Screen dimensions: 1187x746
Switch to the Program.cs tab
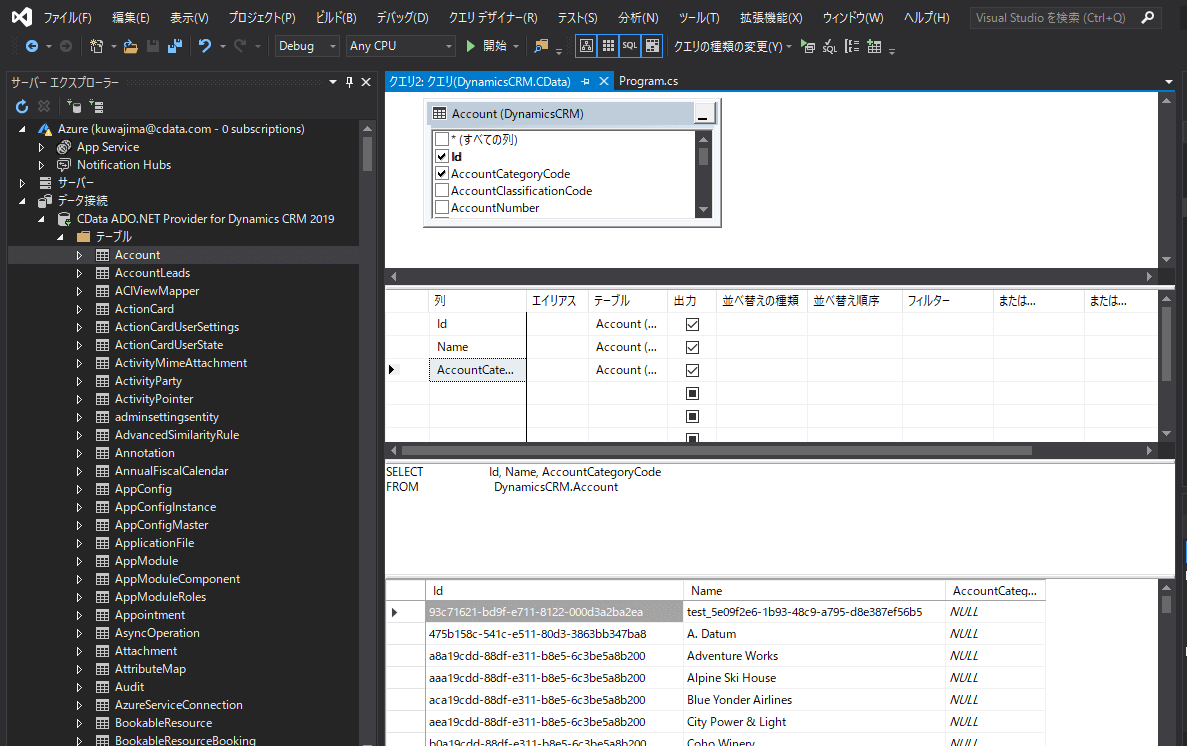pos(648,81)
